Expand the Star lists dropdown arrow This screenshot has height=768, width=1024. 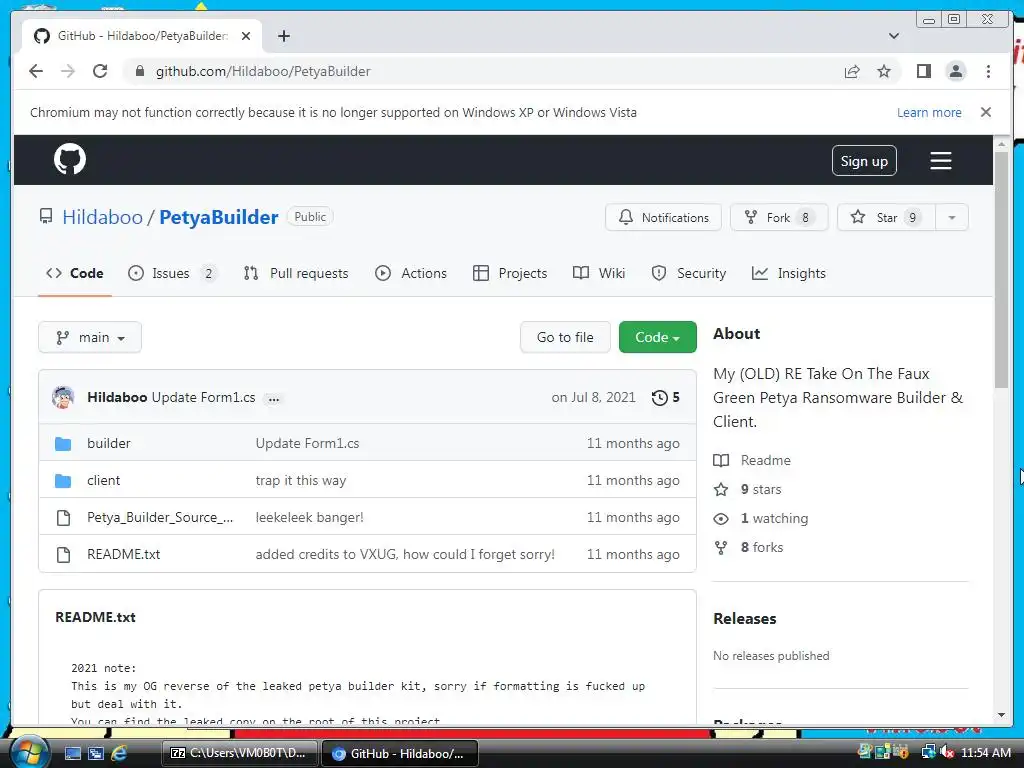(952, 217)
